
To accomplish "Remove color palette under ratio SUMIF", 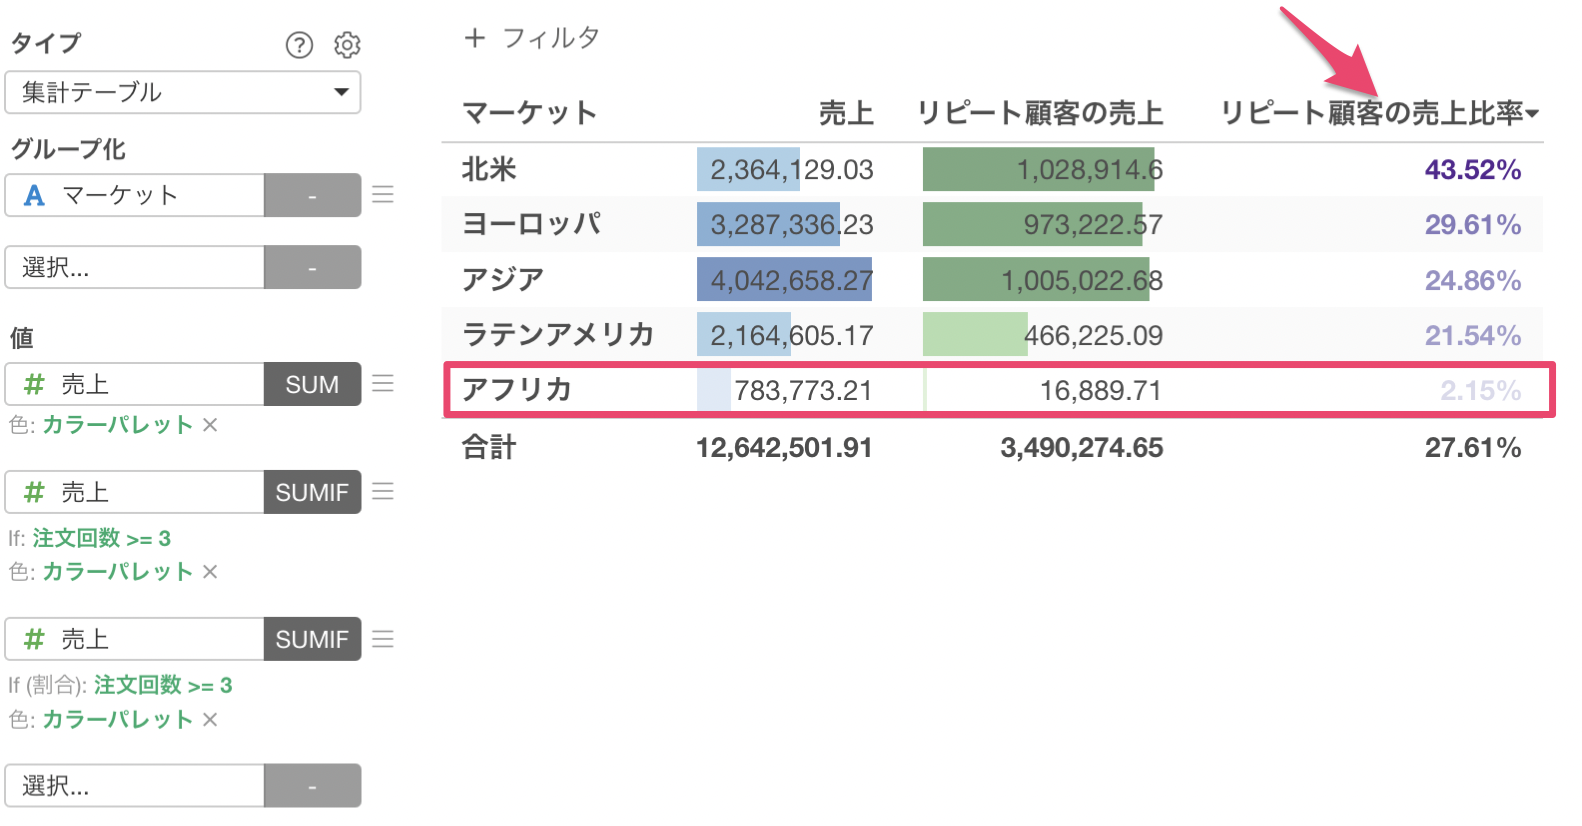I will click(210, 720).
